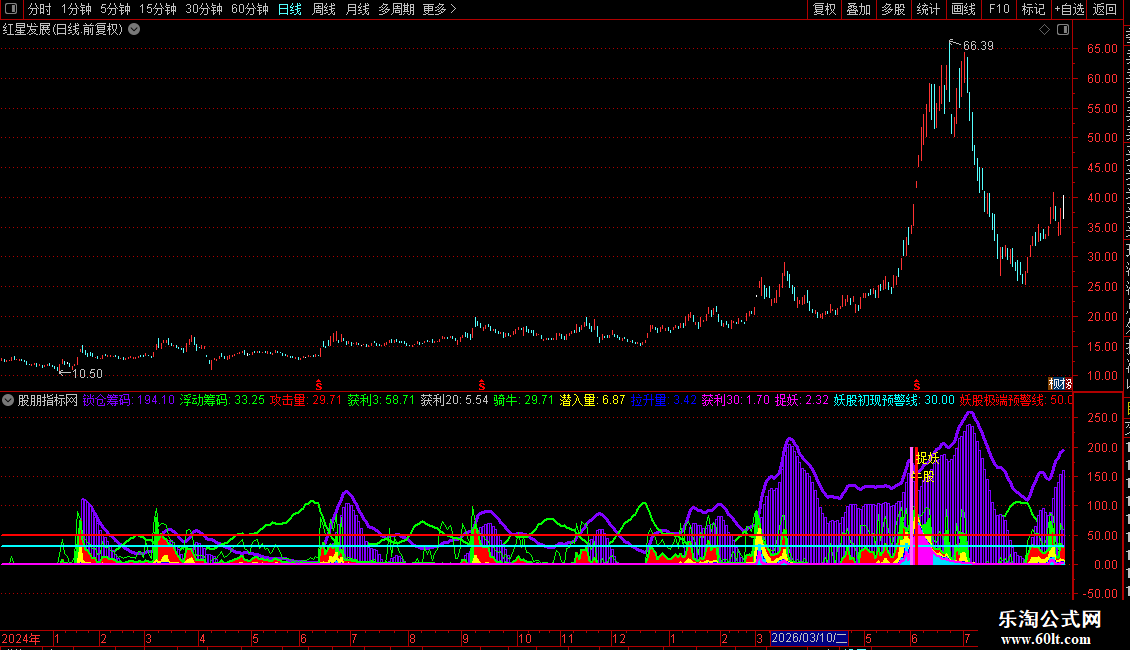
Task: Select the 获利20 indicator value
Action: pyautogui.click(x=455, y=400)
